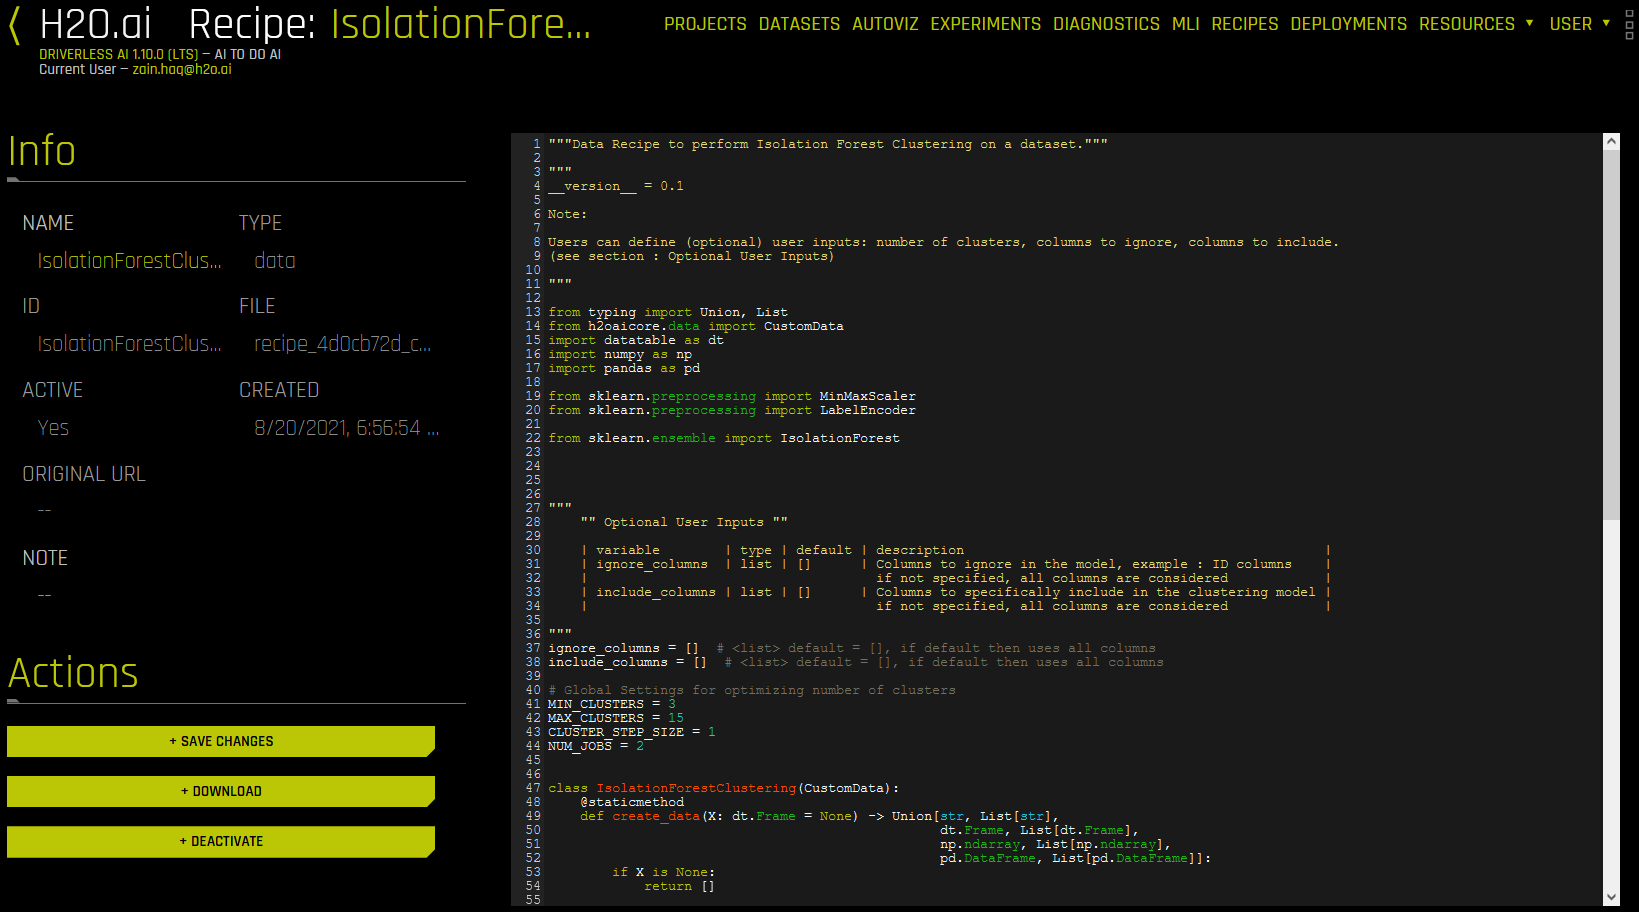
Task: Click the @staticmethod decorator line
Action: click(632, 802)
